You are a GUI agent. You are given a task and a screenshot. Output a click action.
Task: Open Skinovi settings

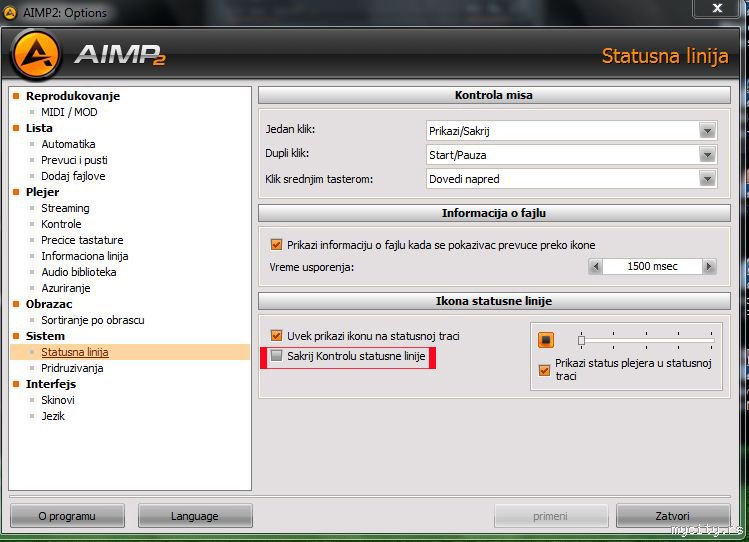pyautogui.click(x=58, y=400)
